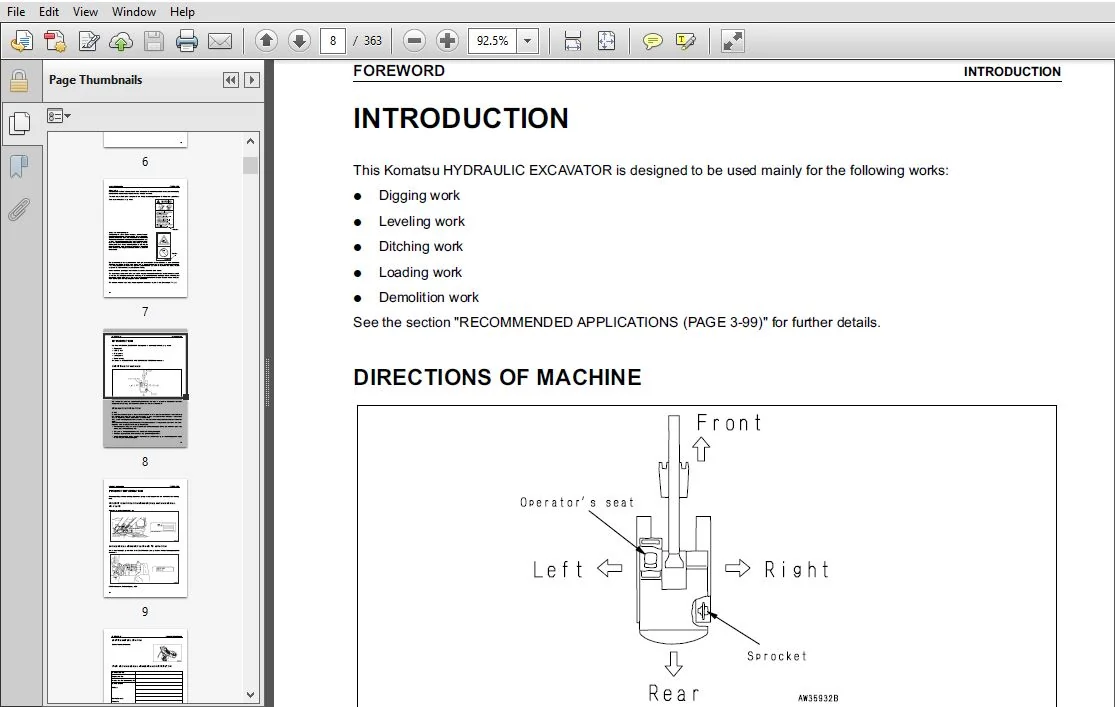Image resolution: width=1115 pixels, height=707 pixels.
Task: Click the page number field
Action: point(333,41)
